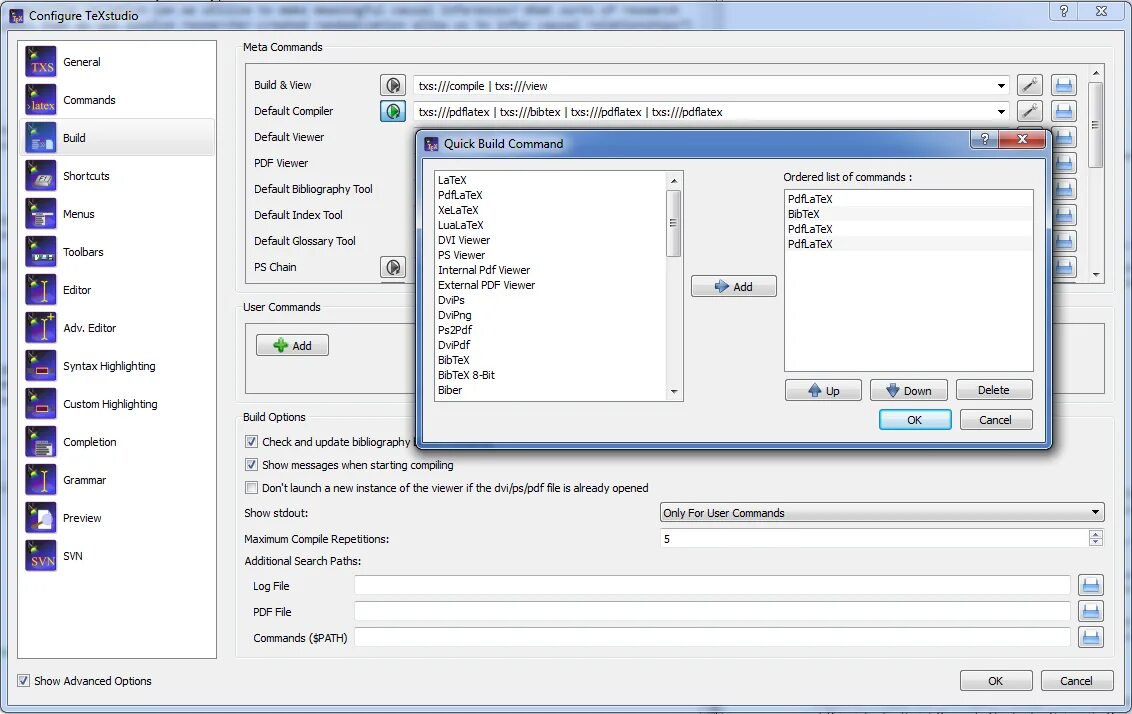Select DVI Viewer in commands list
Viewport: 1132px width, 714px height.
click(464, 240)
